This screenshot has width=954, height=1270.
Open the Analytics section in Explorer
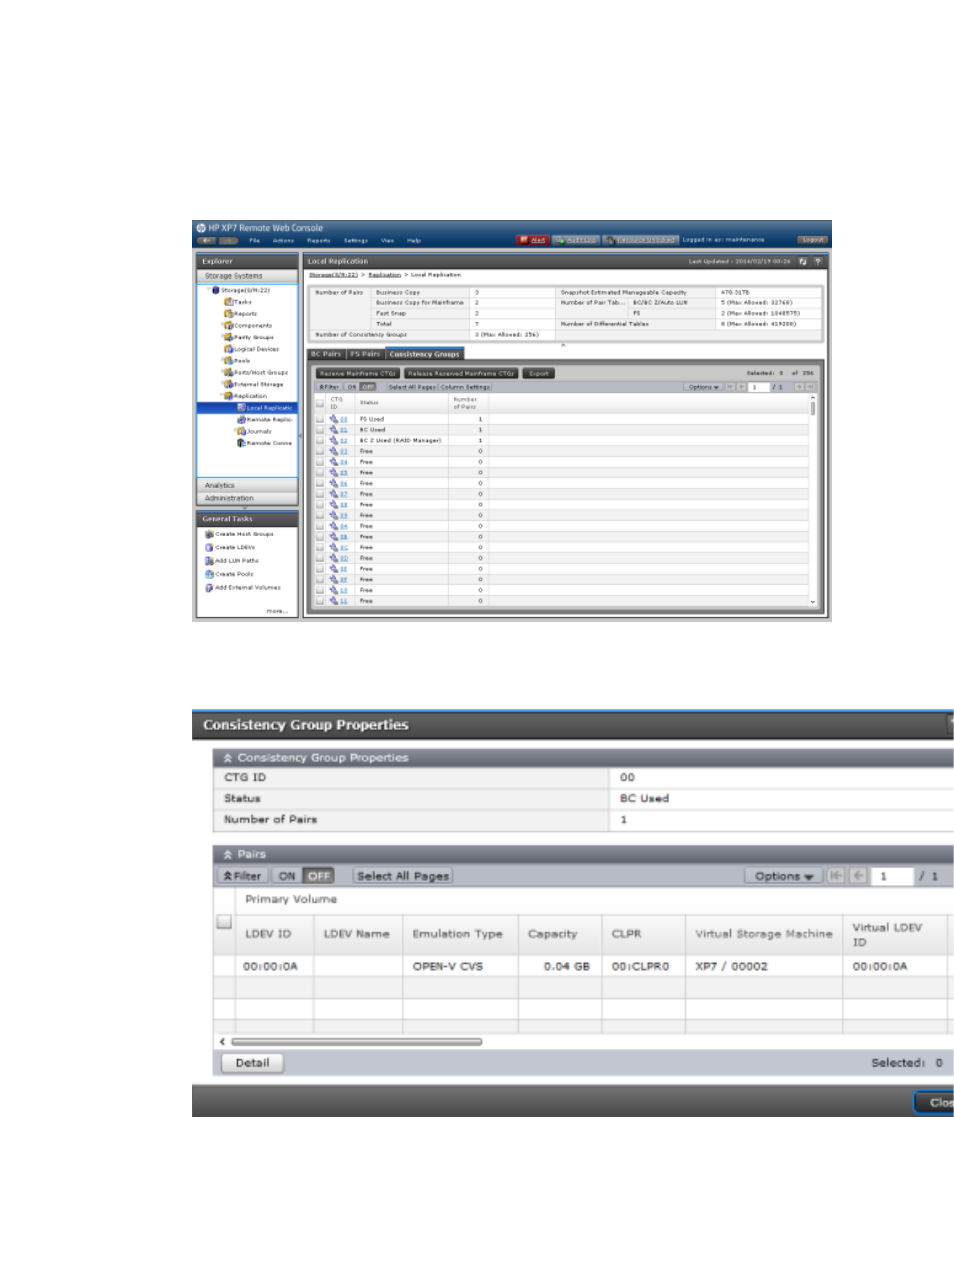tap(247, 485)
